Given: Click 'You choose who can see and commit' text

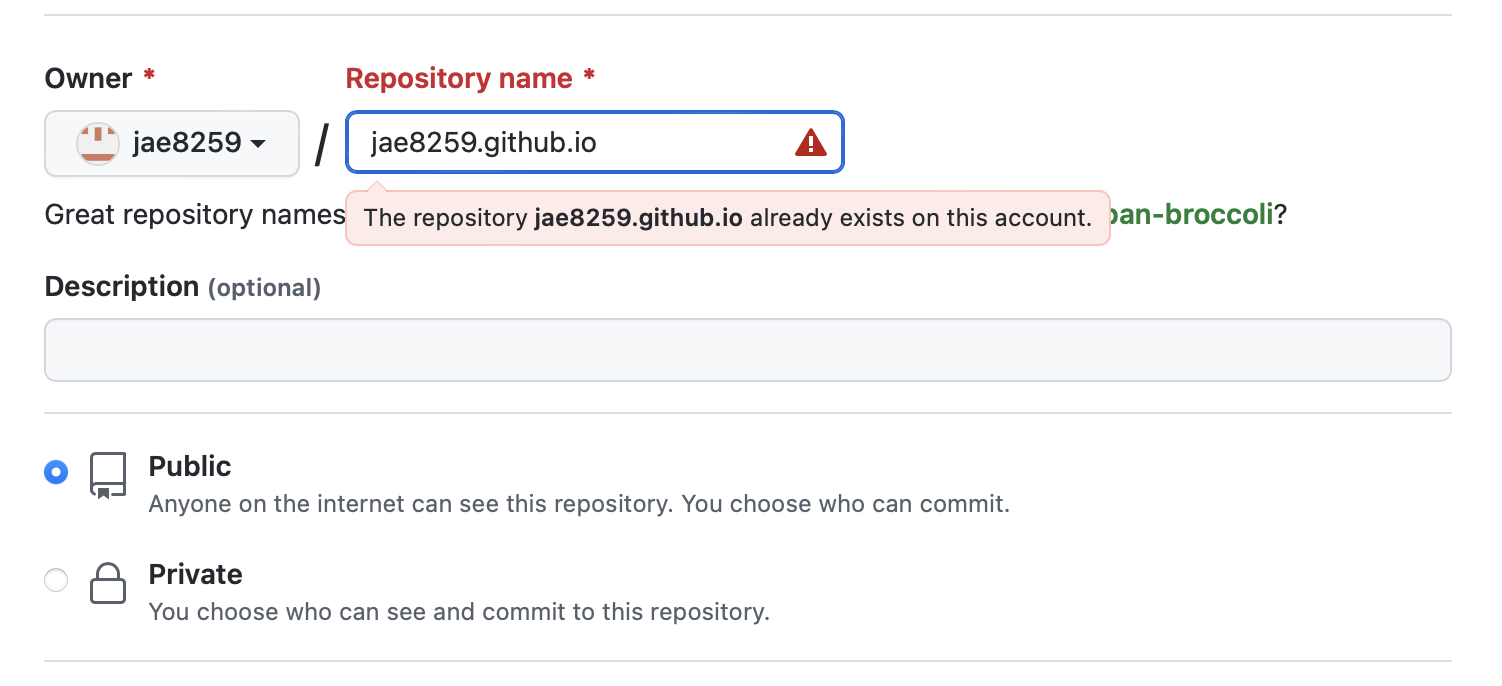Looking at the screenshot, I should [x=459, y=611].
